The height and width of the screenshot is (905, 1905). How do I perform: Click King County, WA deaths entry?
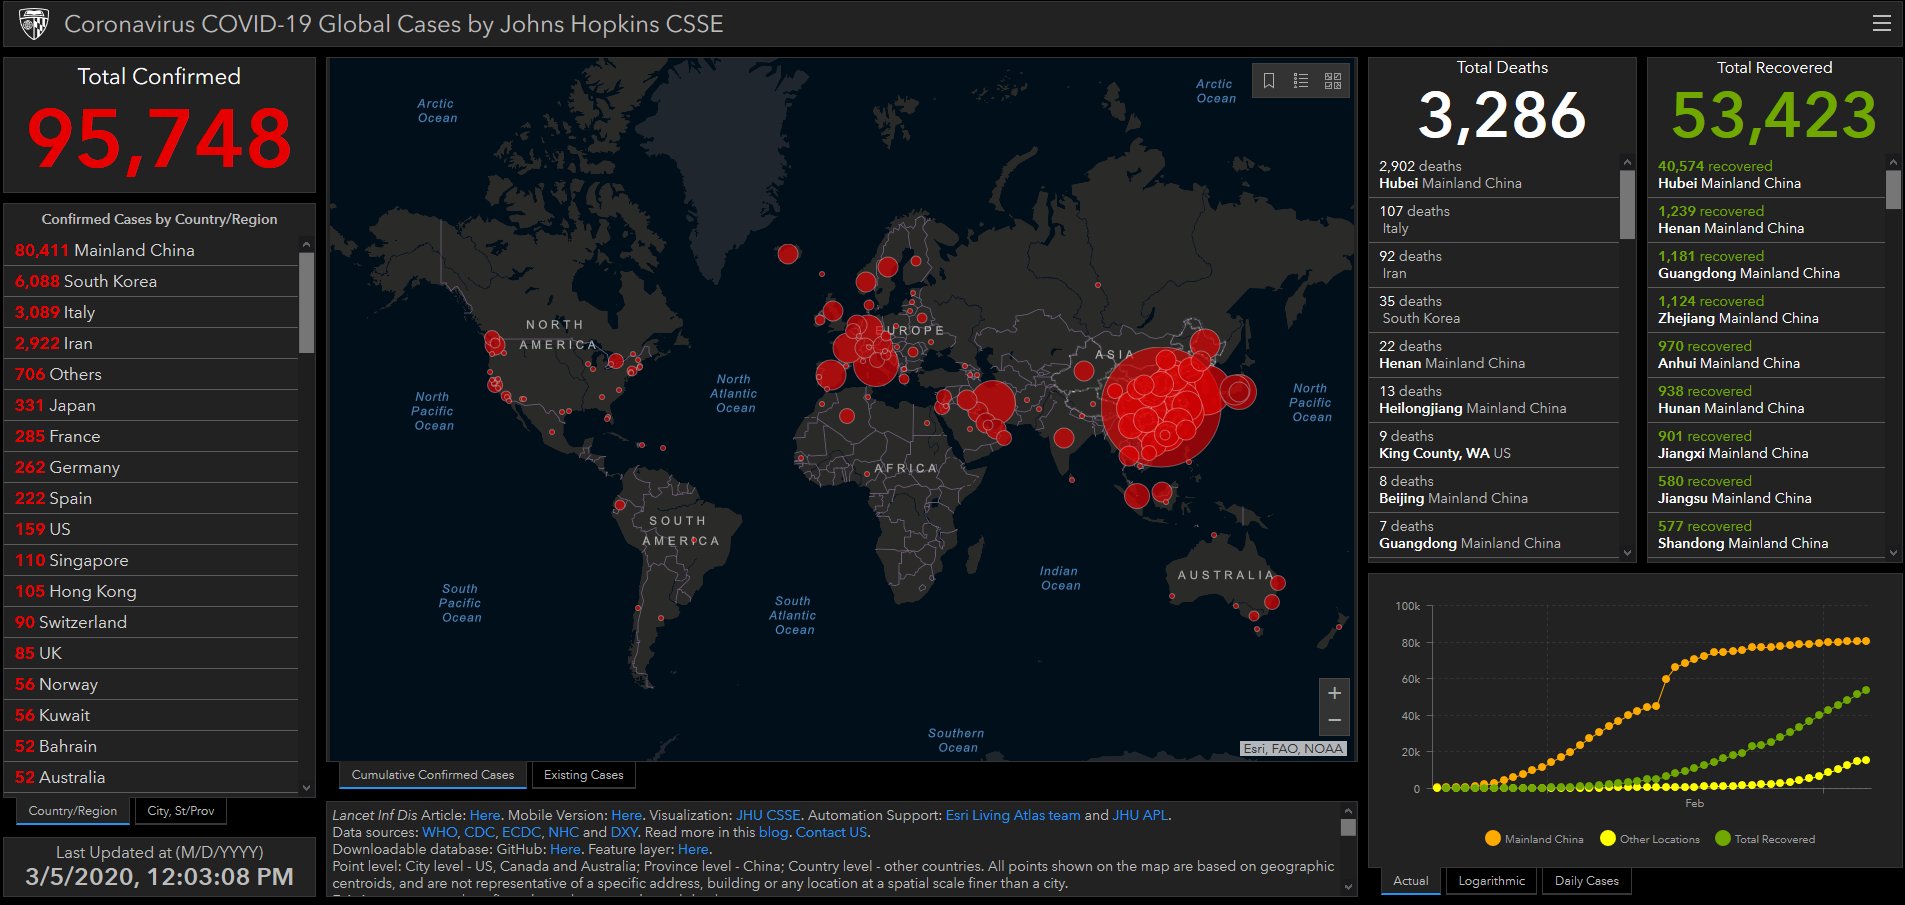click(x=1494, y=445)
